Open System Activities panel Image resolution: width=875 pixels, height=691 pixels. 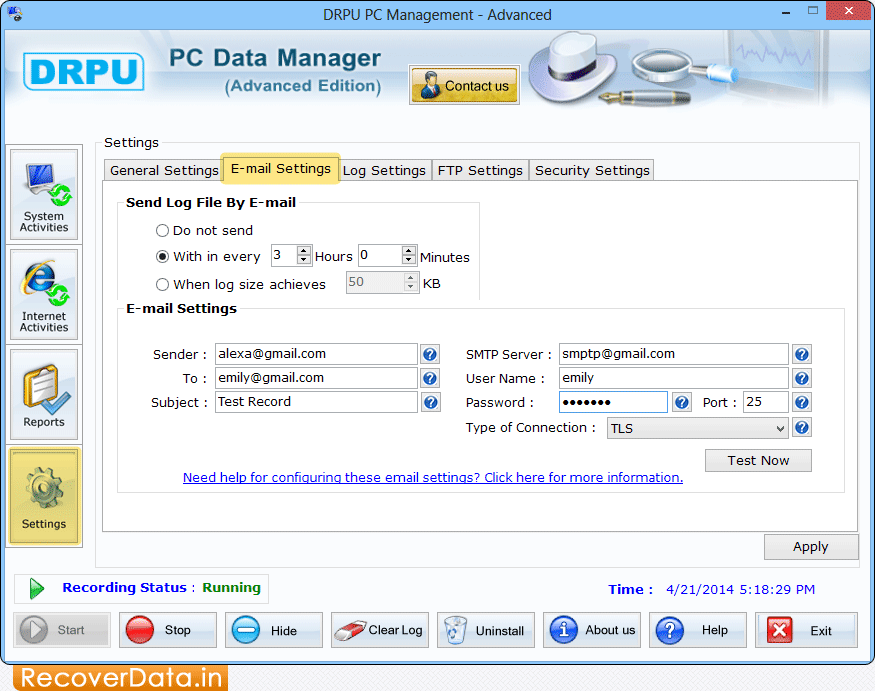click(x=44, y=195)
